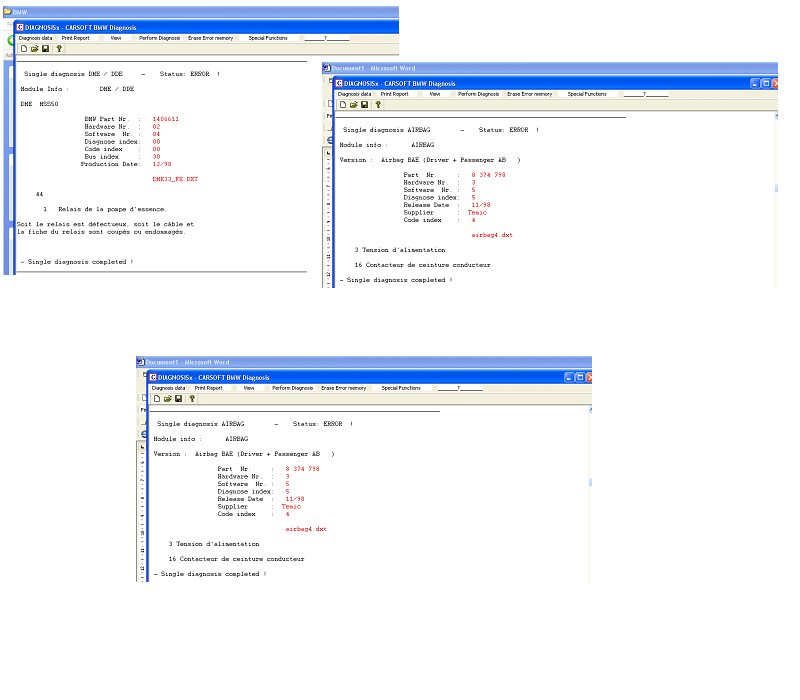Click DME33_FE.DXT file name text
The height and width of the screenshot is (700, 800).
pos(175,180)
